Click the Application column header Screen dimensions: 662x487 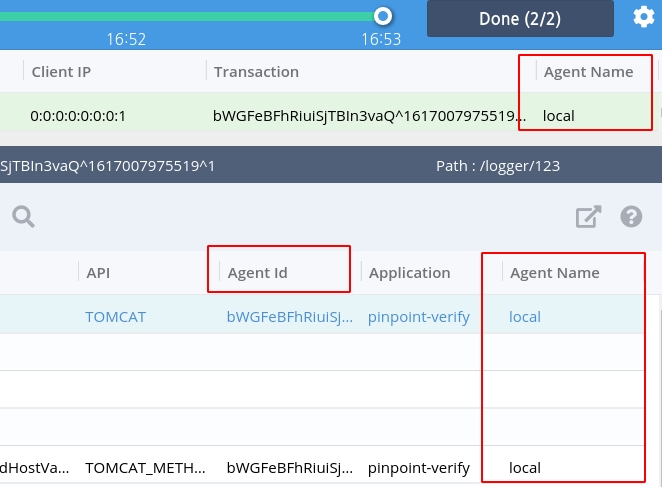pos(410,272)
